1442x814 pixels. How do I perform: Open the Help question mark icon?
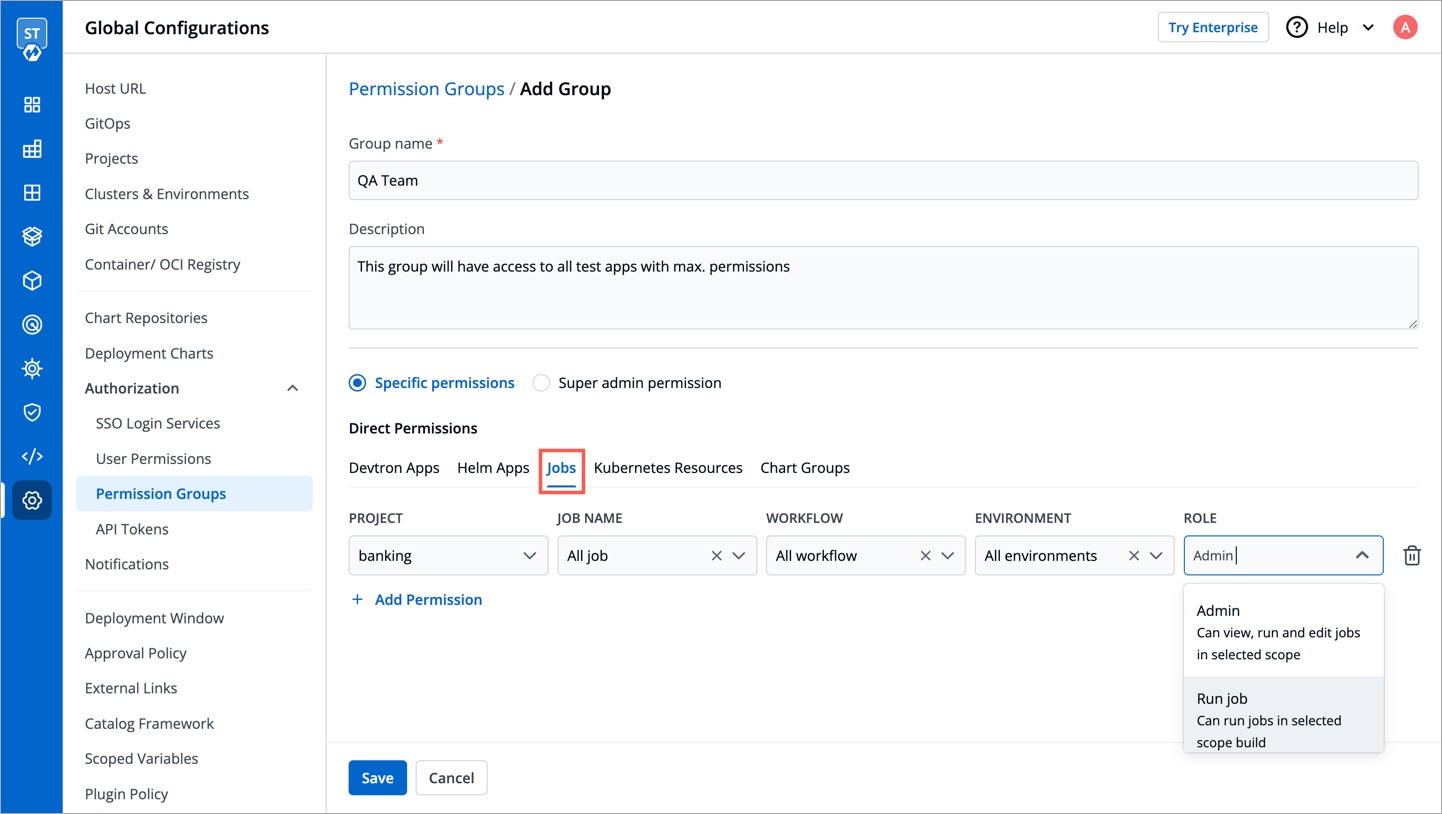point(1297,28)
